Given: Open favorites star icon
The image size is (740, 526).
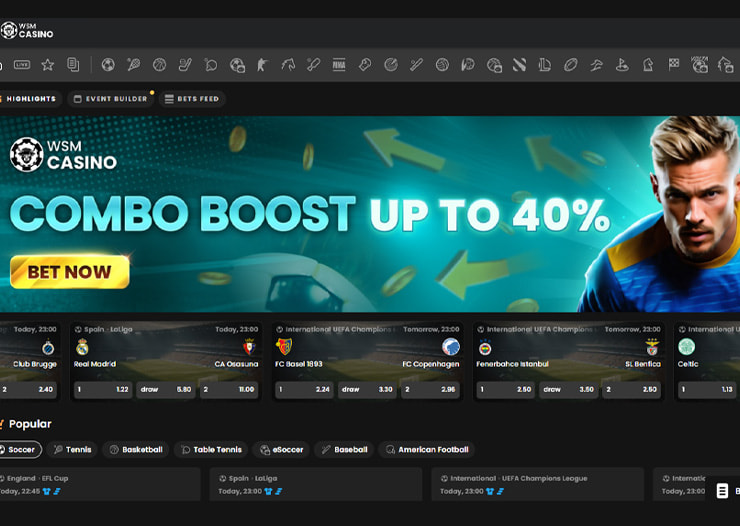Looking at the screenshot, I should (48, 65).
